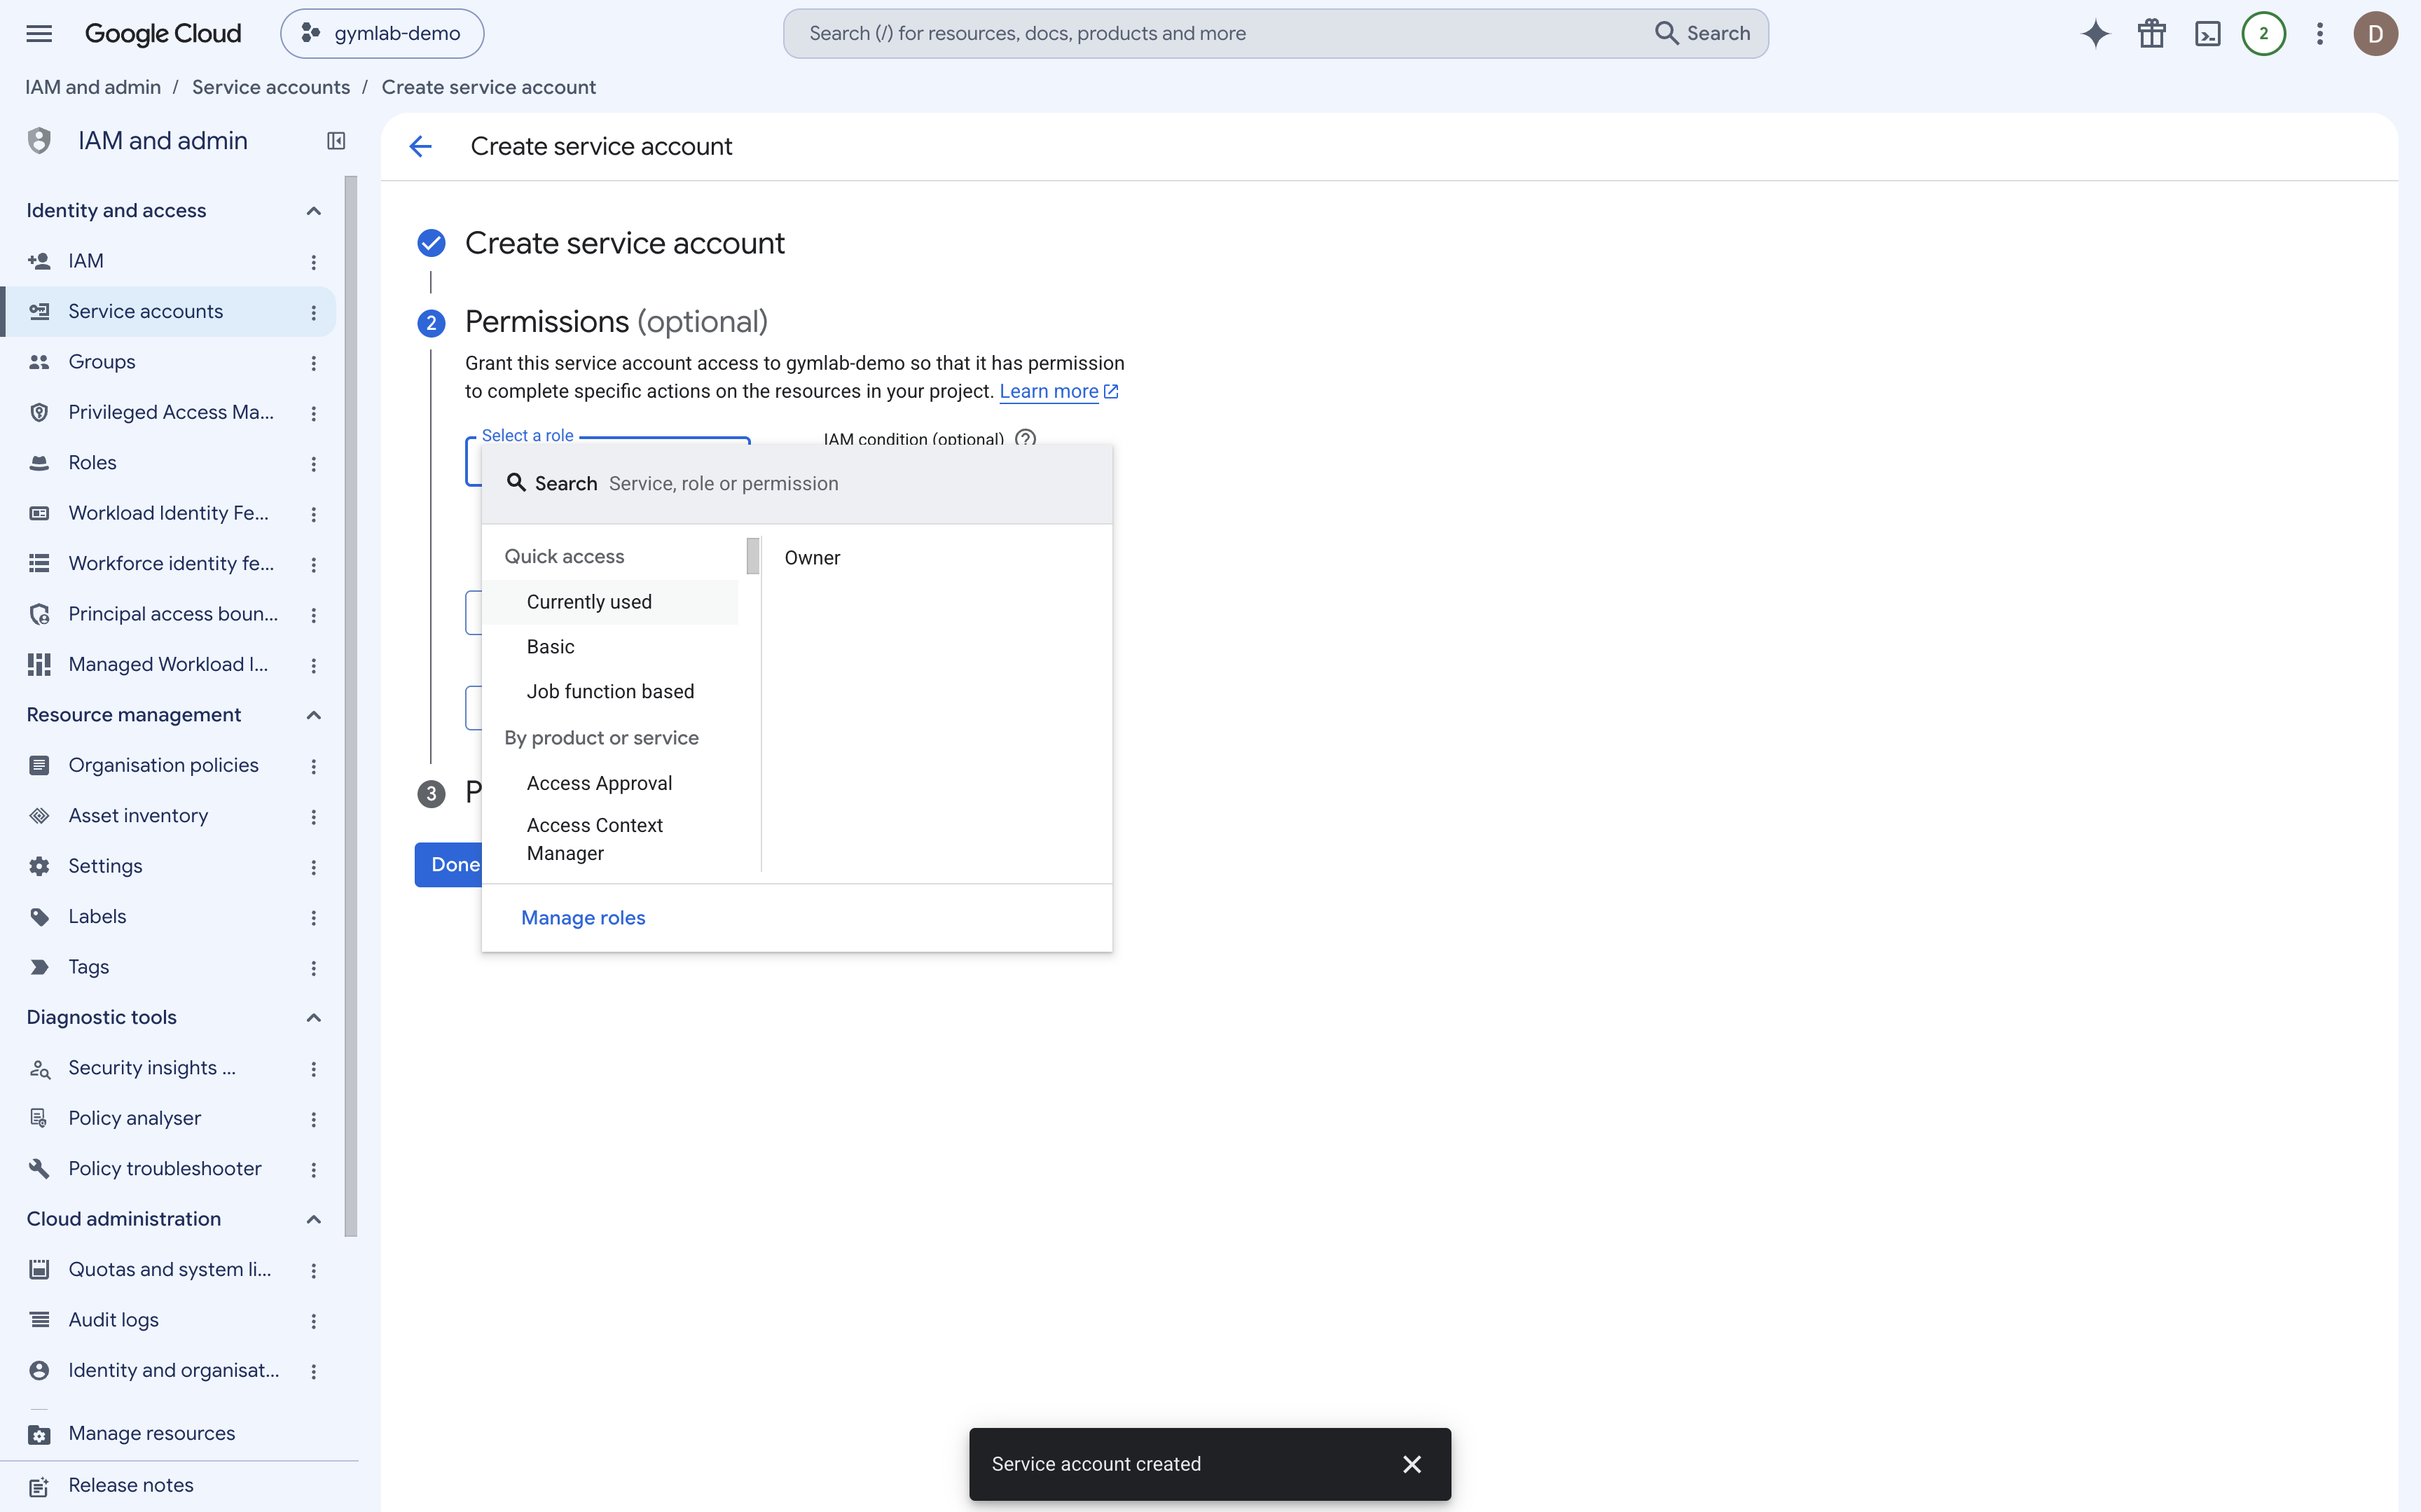Open the top bar three-dot menu
The height and width of the screenshot is (1512, 2421).
2319,33
